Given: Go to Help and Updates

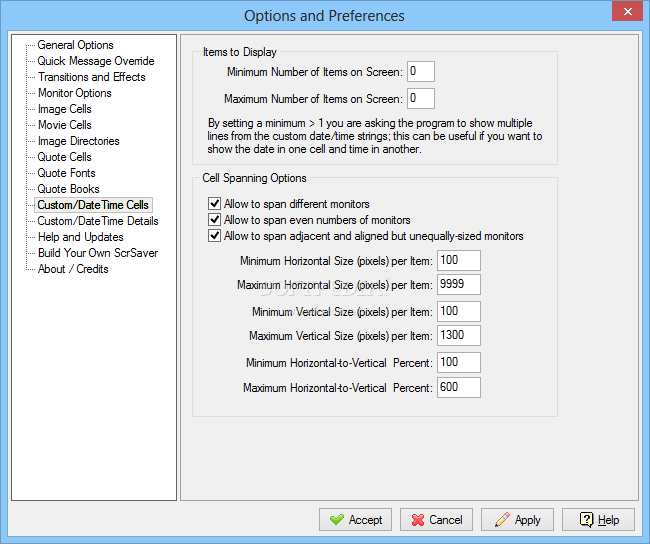Looking at the screenshot, I should pos(81,237).
